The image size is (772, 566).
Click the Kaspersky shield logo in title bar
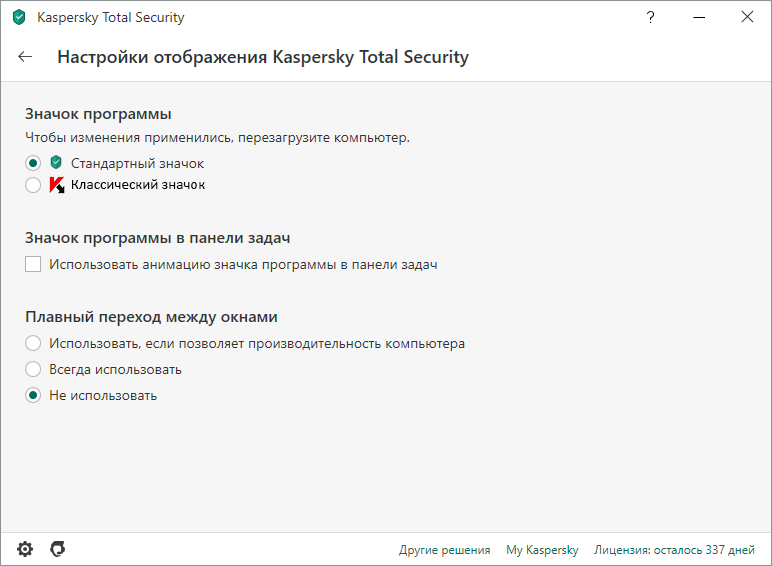[x=19, y=18]
